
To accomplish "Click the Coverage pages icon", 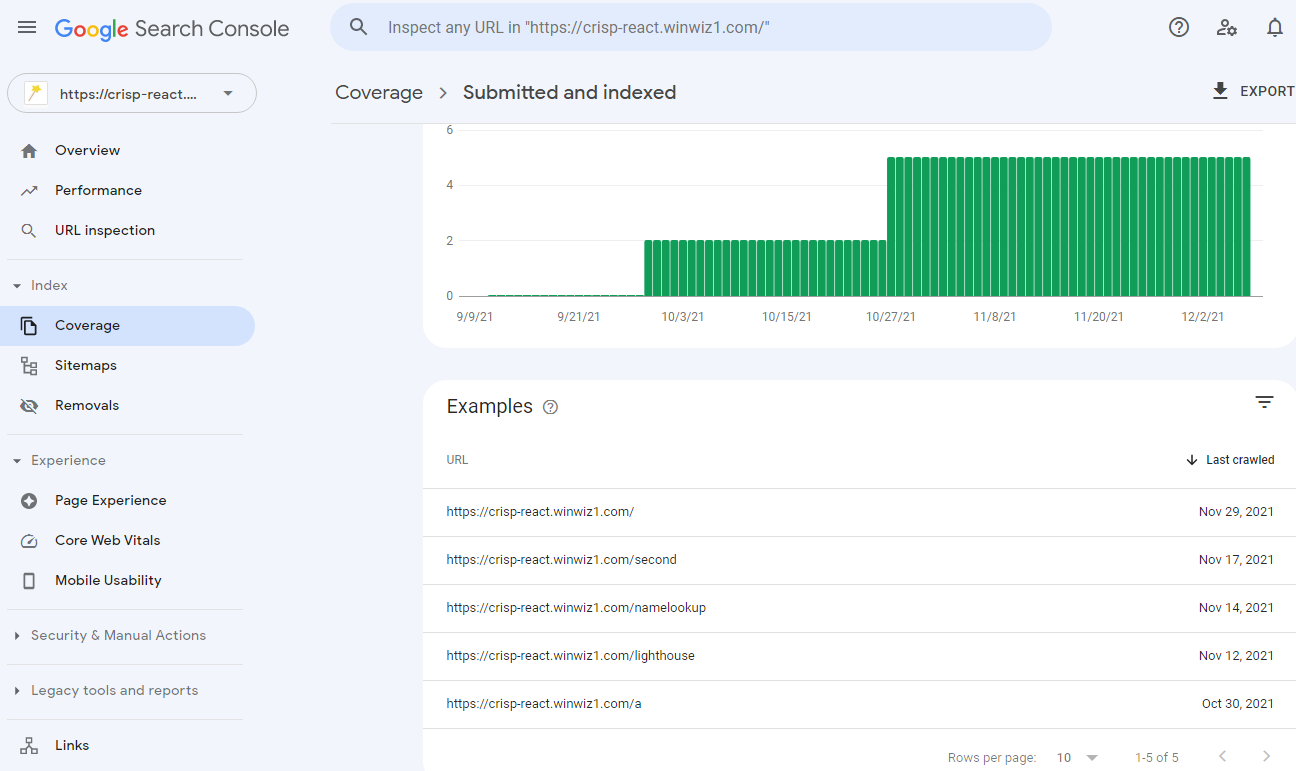I will click(29, 326).
